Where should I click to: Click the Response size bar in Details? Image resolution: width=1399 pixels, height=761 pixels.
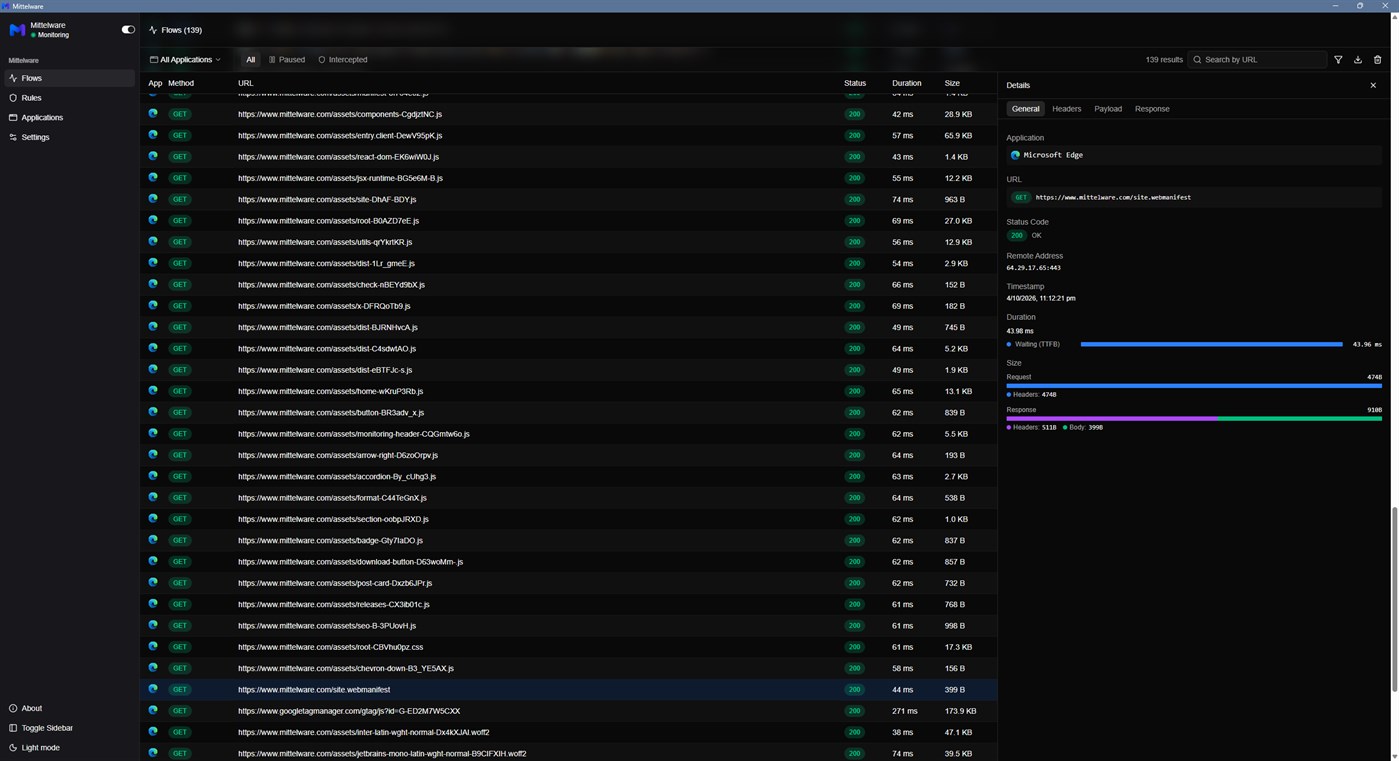[x=1194, y=419]
